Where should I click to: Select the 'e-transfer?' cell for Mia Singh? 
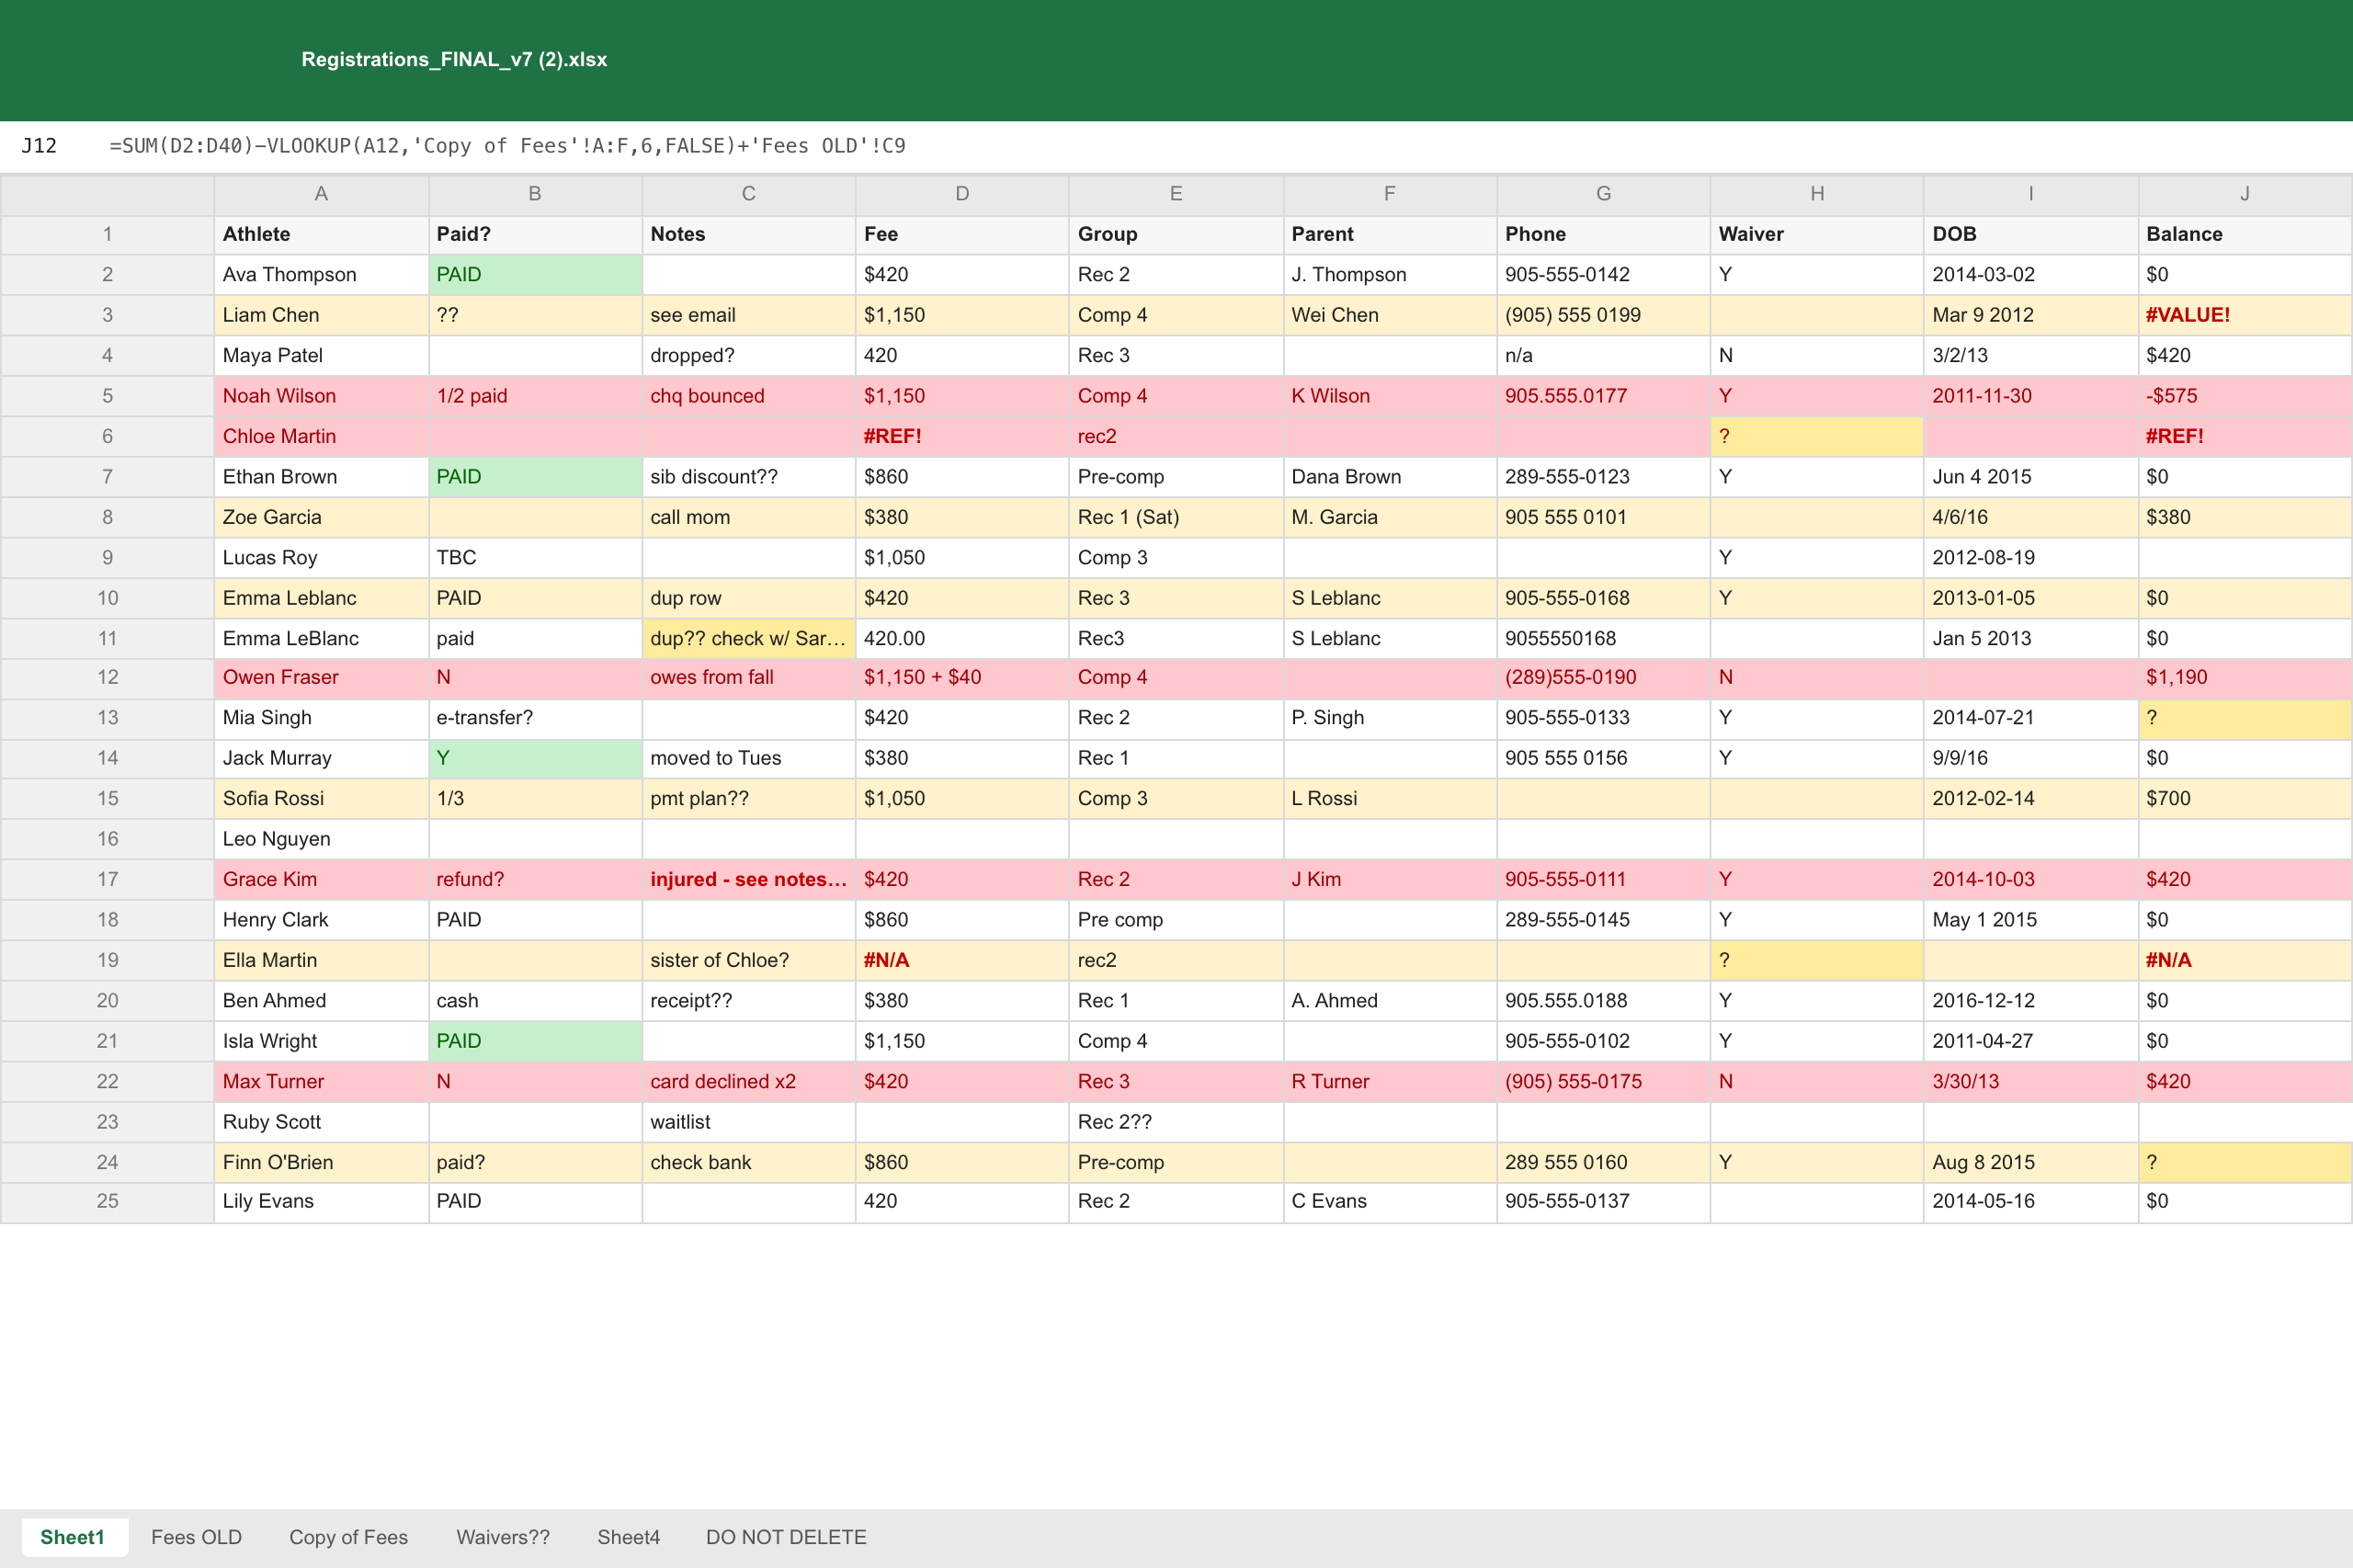[535, 718]
